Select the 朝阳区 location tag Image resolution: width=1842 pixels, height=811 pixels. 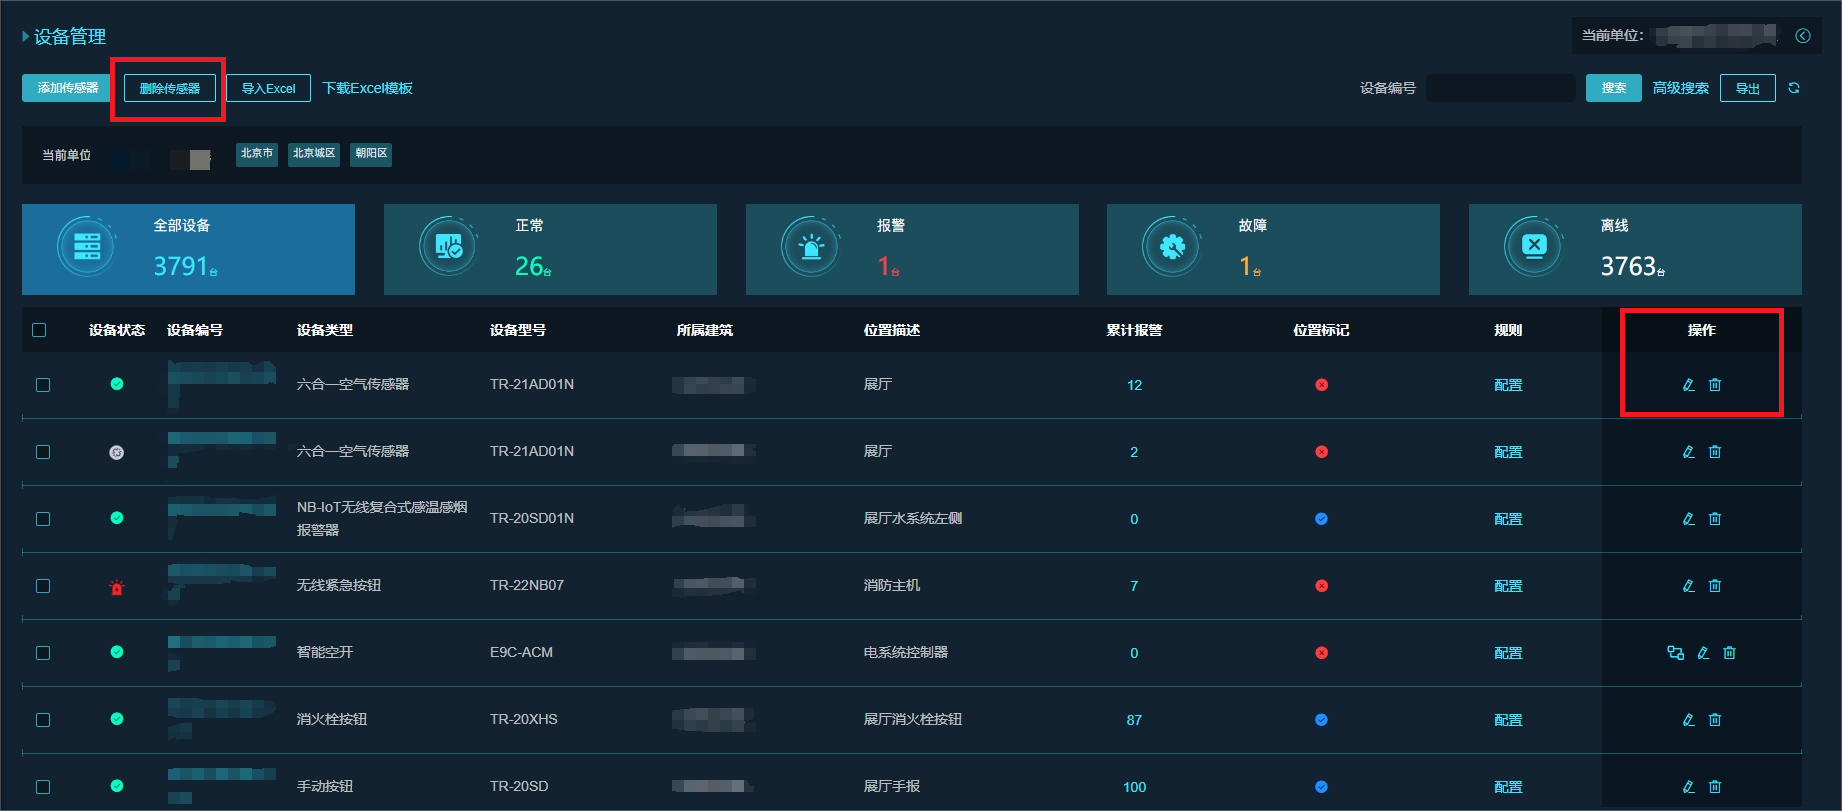click(371, 154)
